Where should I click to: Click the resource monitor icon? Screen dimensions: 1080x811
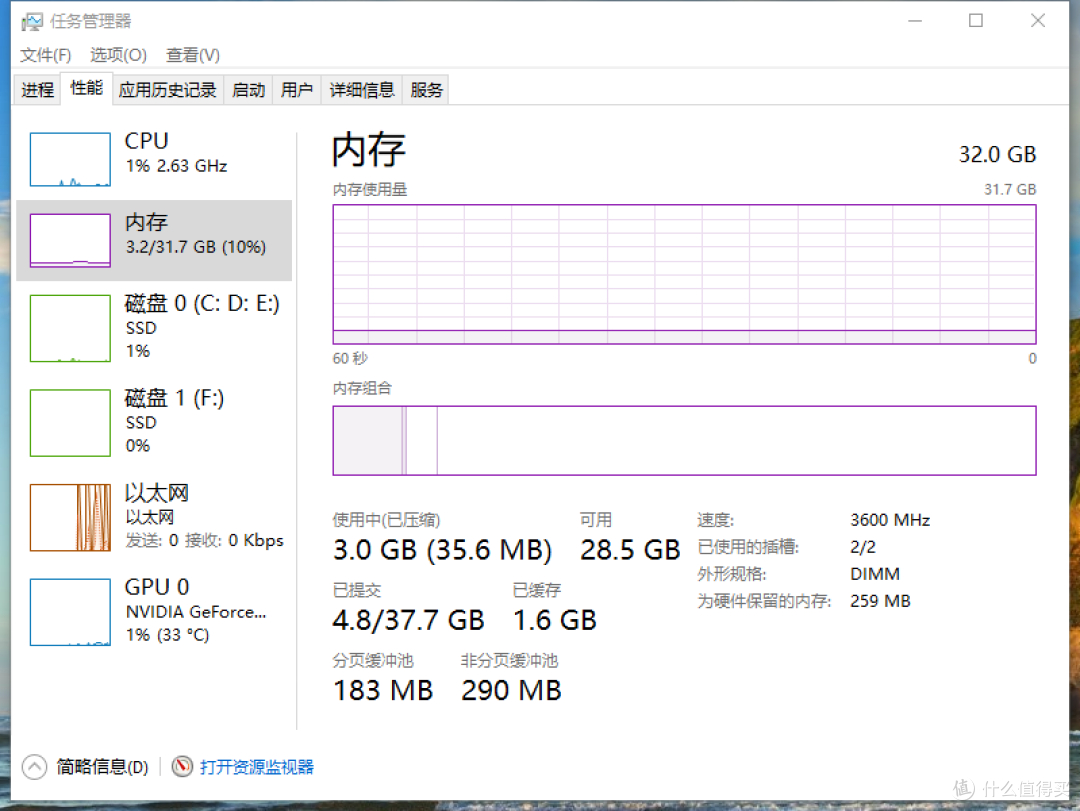(x=182, y=766)
